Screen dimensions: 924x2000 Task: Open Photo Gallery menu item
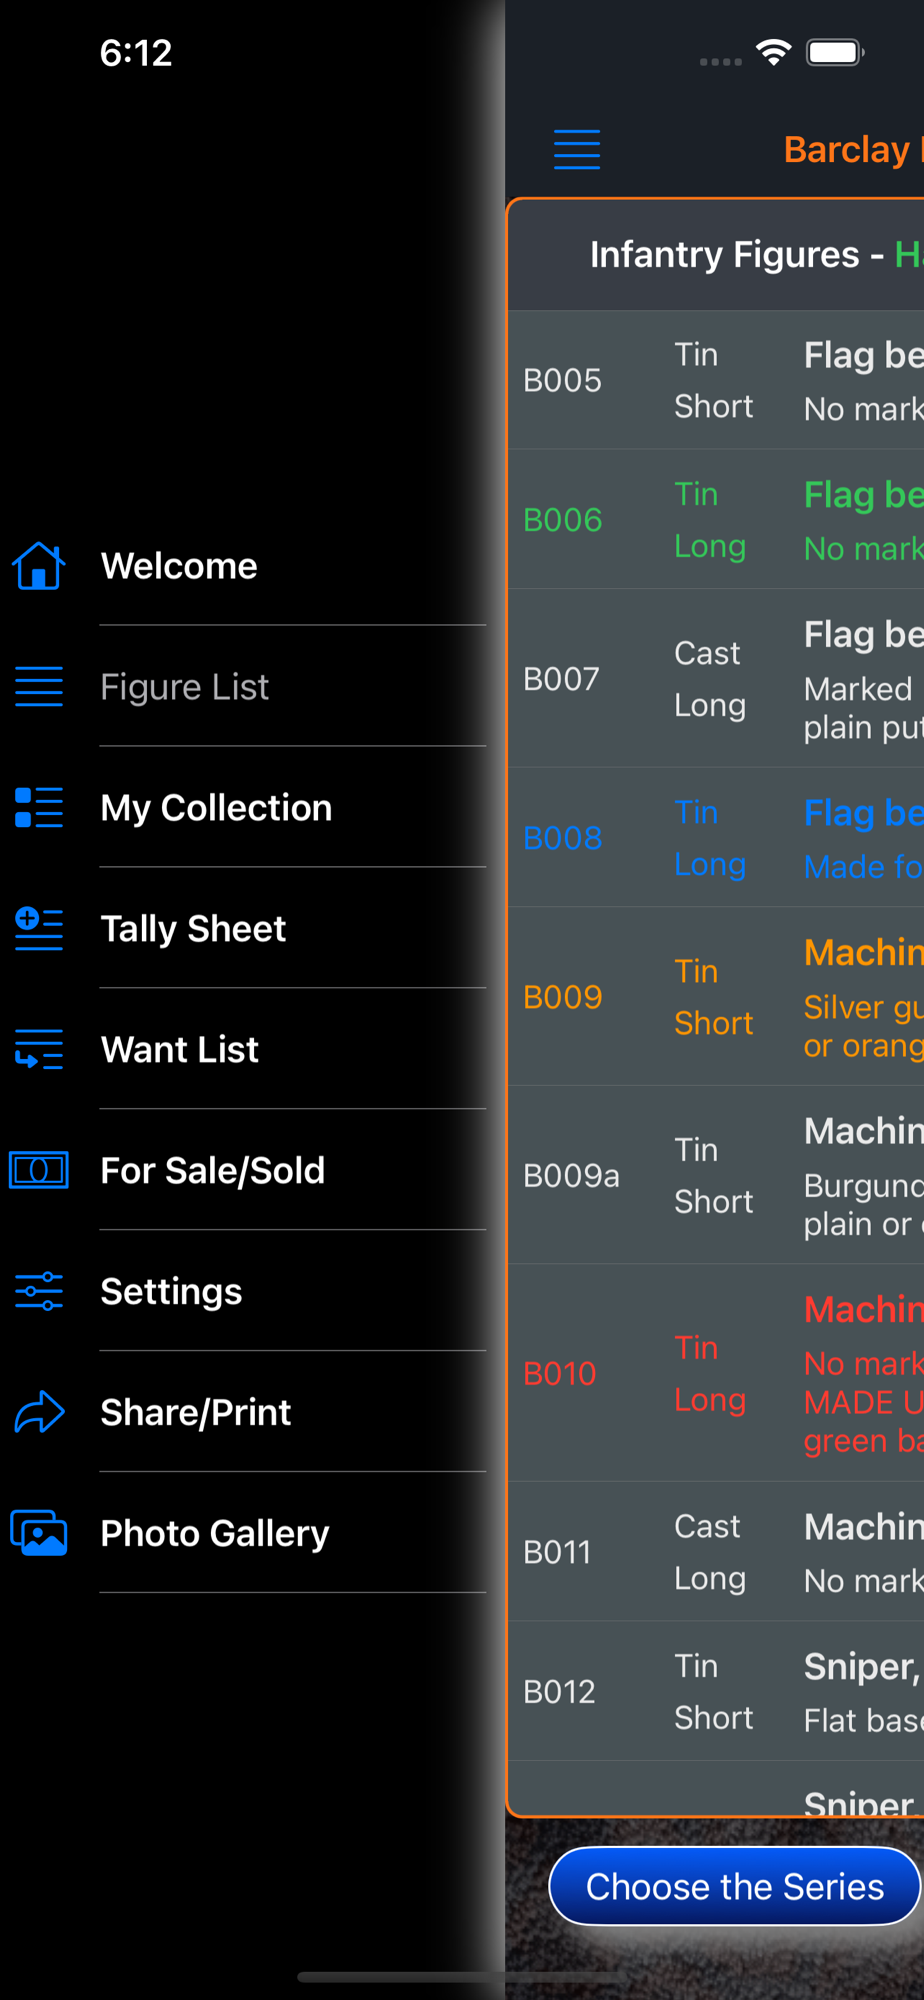tap(215, 1534)
